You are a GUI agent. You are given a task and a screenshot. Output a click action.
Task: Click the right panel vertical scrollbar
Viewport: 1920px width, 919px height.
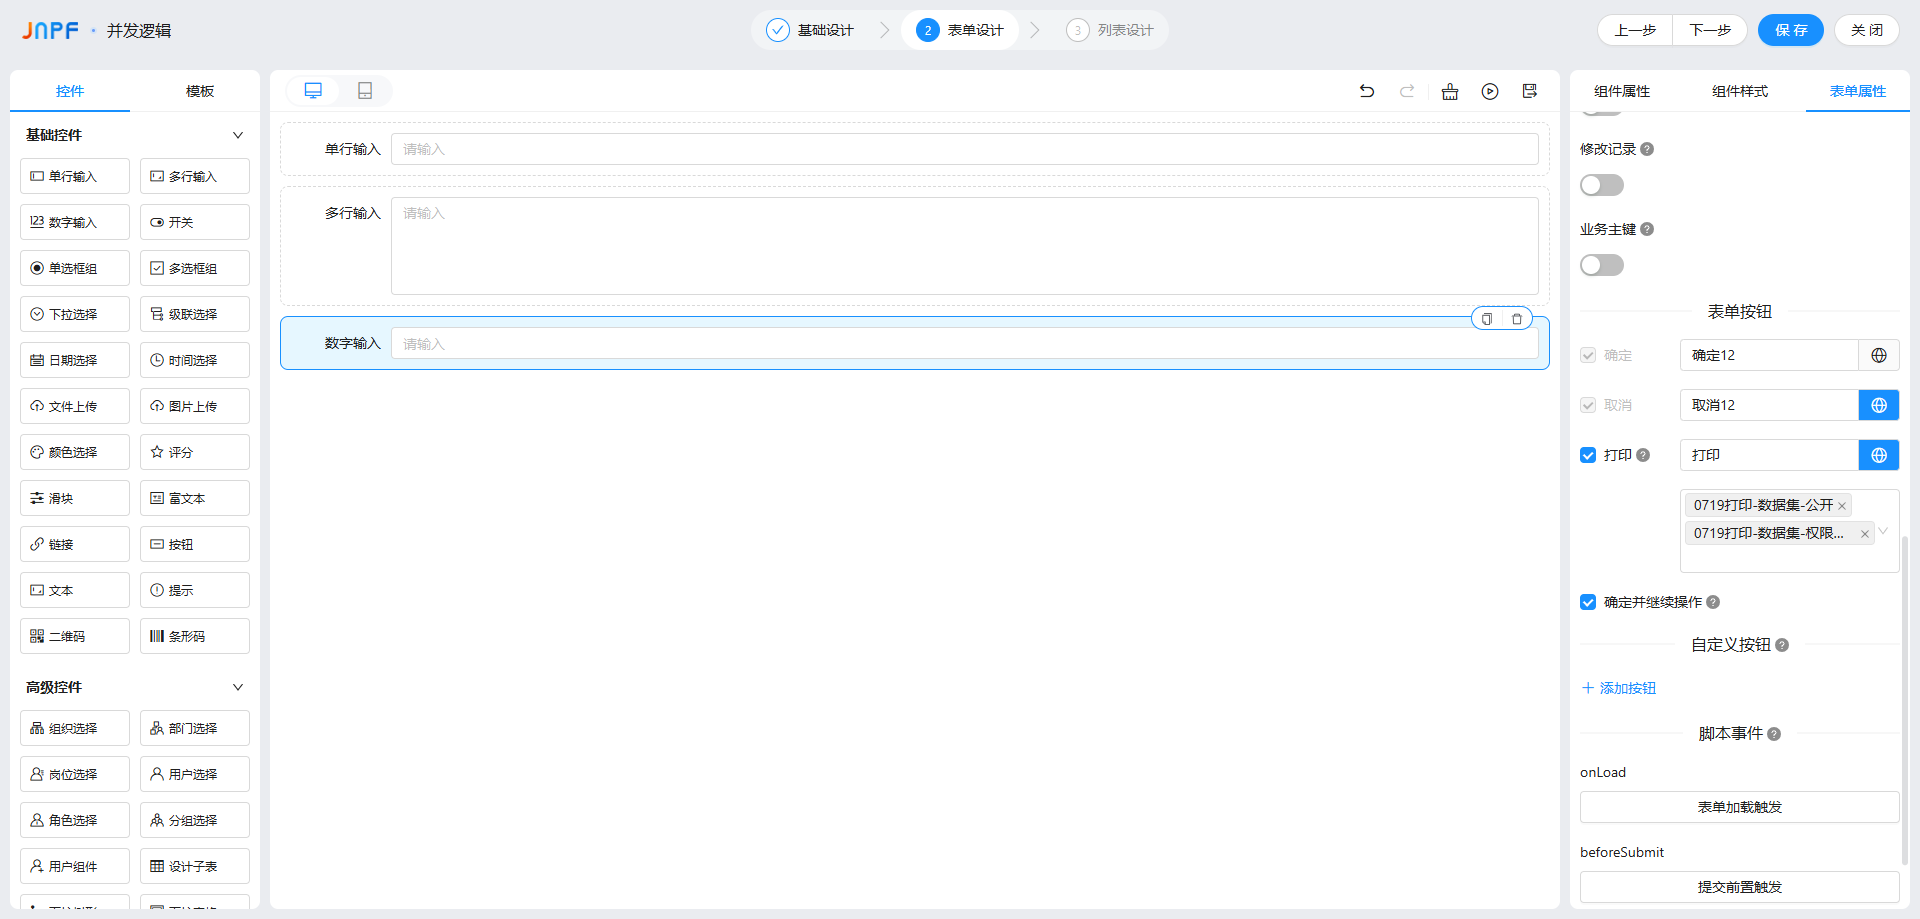(1904, 700)
